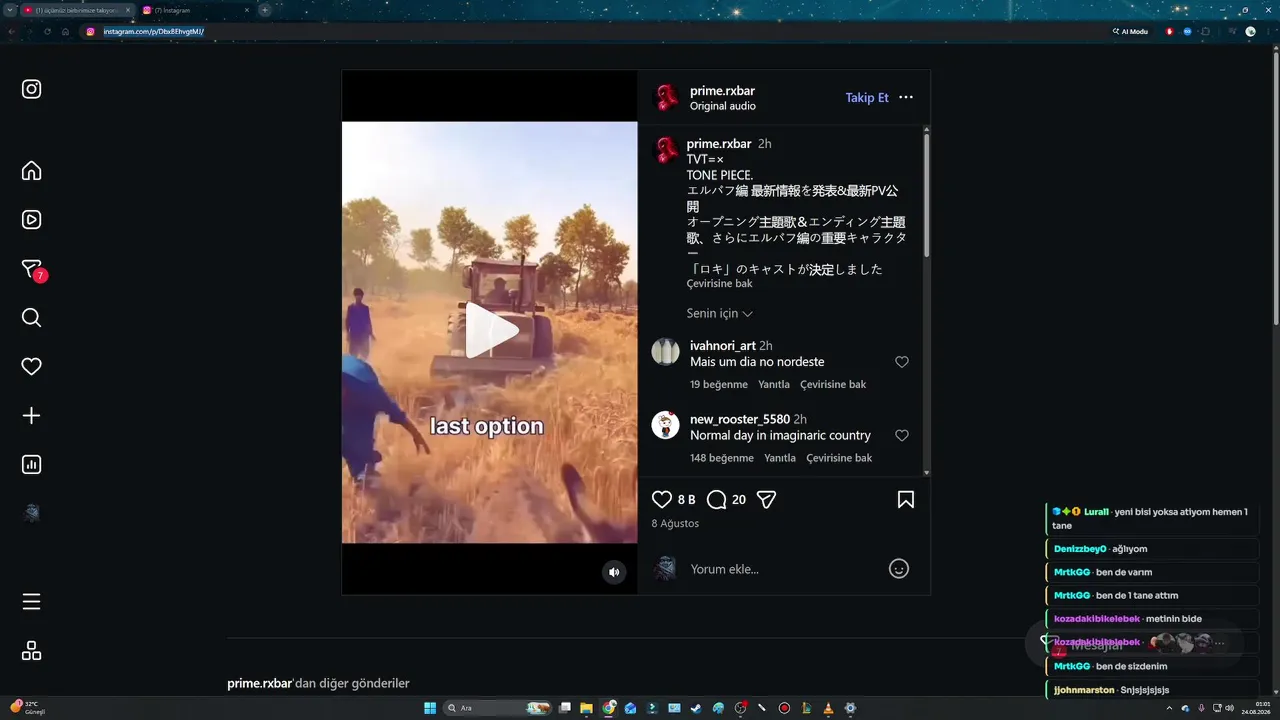This screenshot has height=720, width=1280.
Task: Open Settings gear in taskbar
Action: pos(850,708)
